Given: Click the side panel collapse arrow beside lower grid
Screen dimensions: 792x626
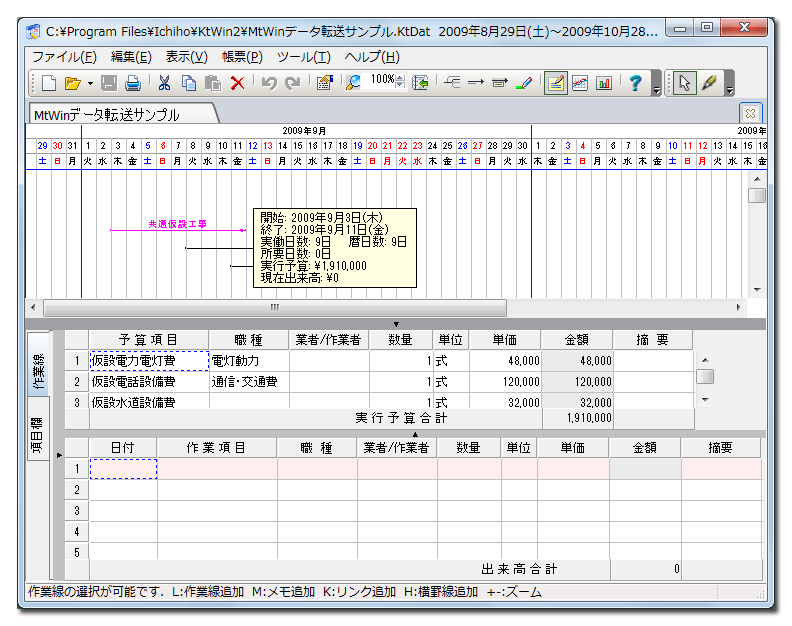Looking at the screenshot, I should pyautogui.click(x=59, y=455).
